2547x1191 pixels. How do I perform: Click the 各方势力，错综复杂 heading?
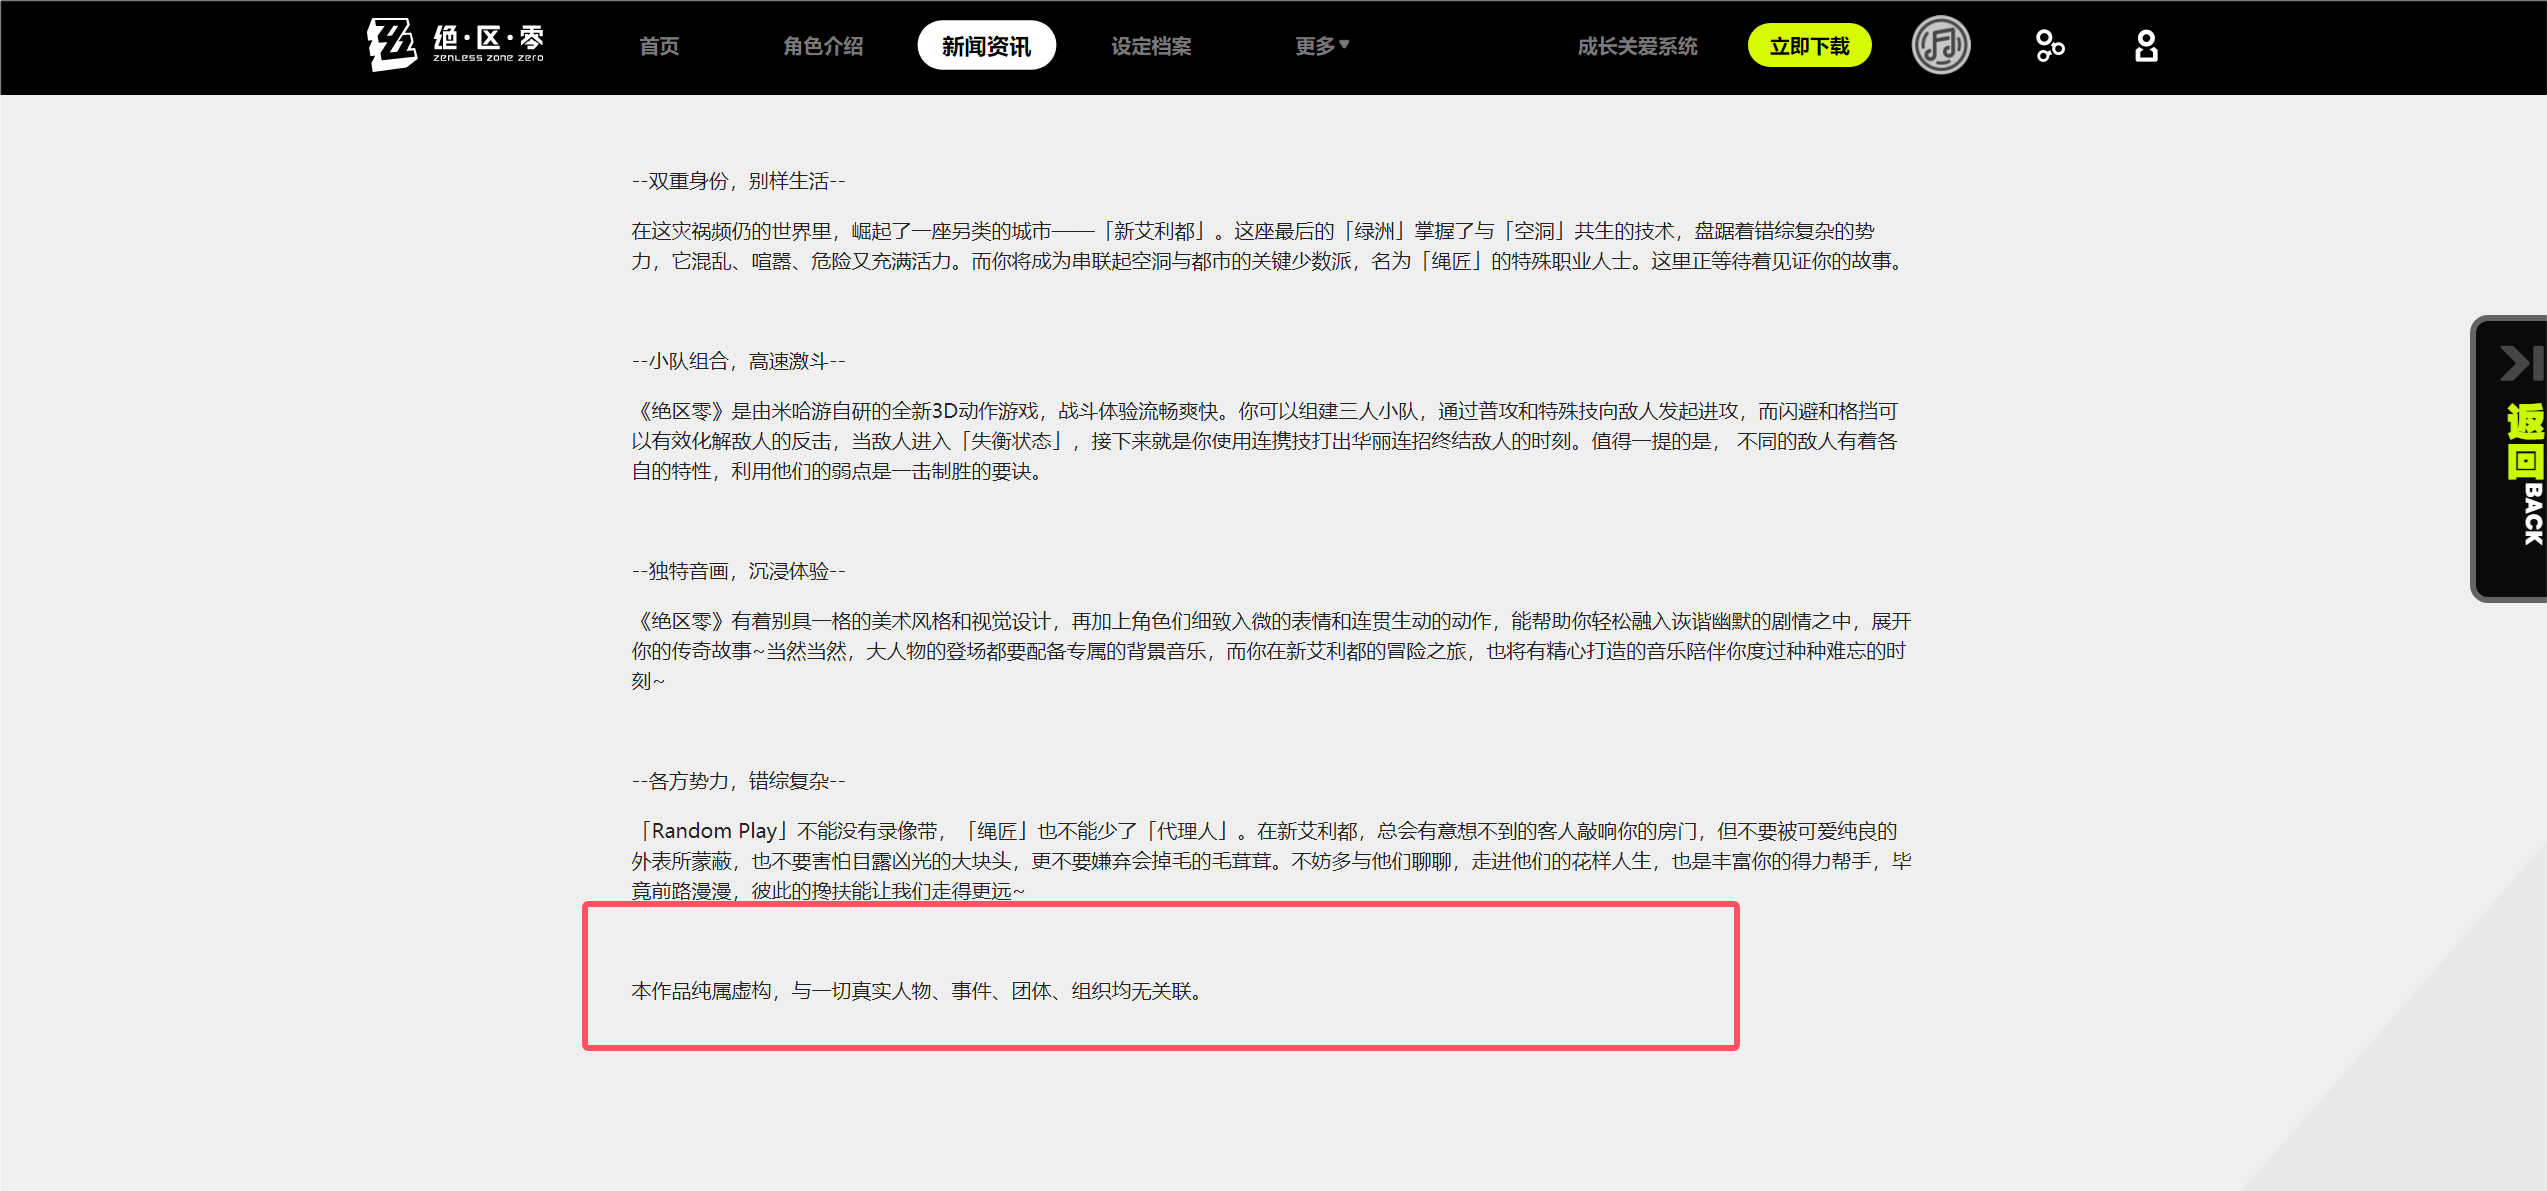(739, 781)
